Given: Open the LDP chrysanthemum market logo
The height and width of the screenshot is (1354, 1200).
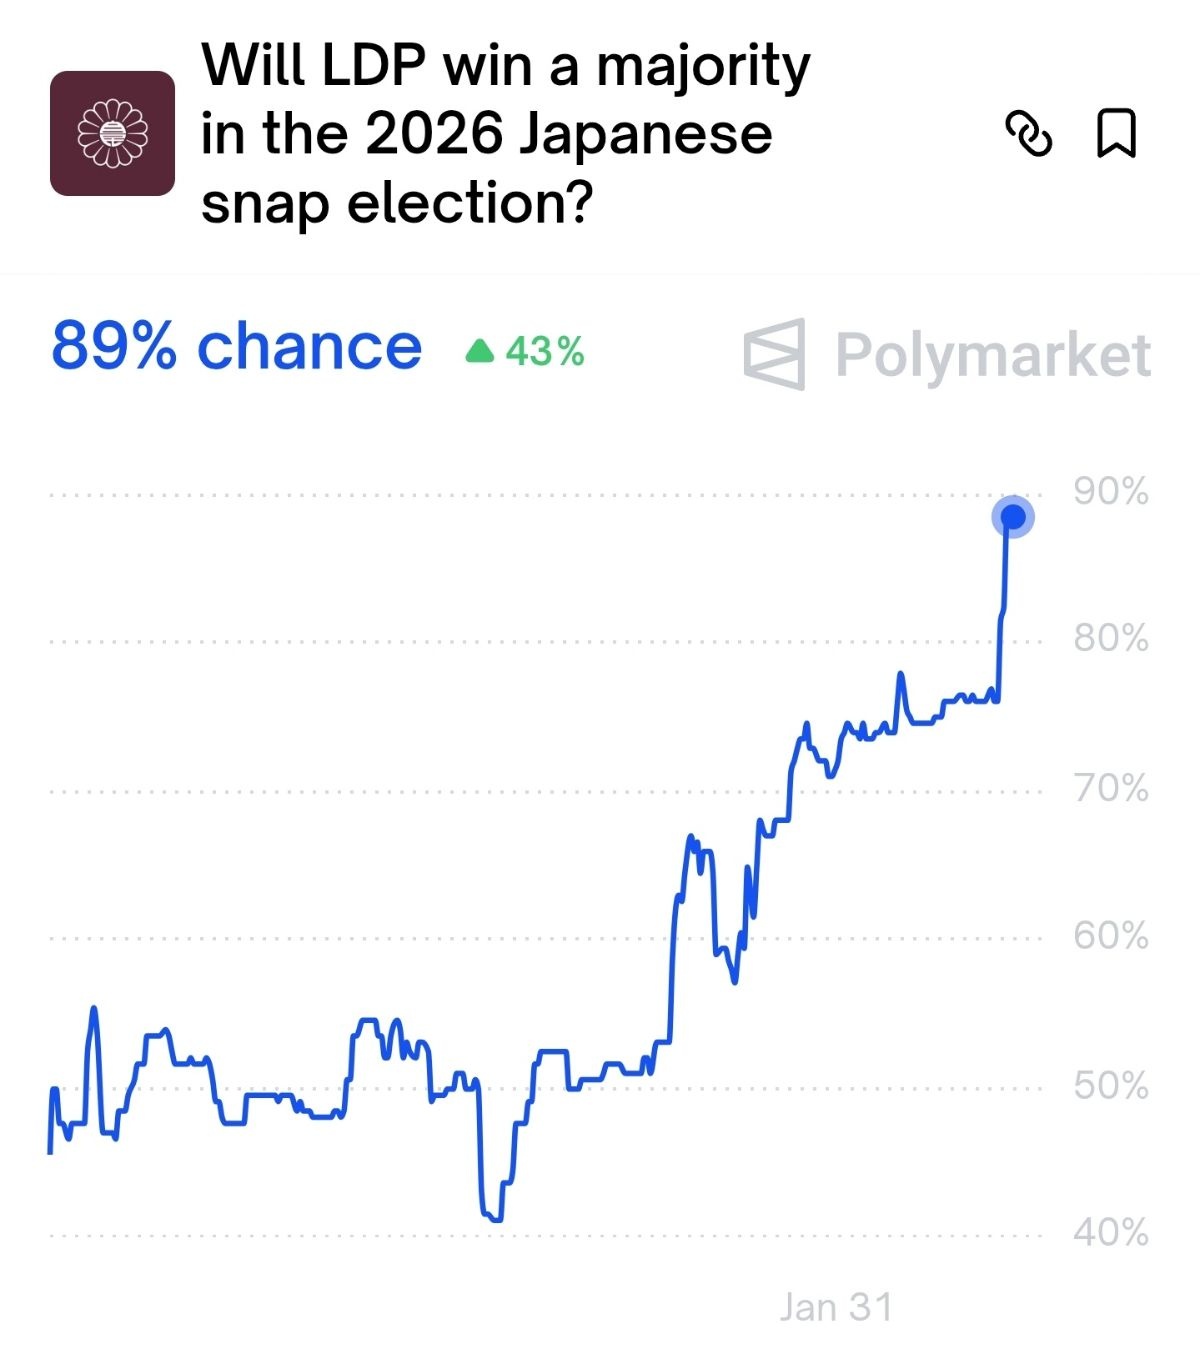Looking at the screenshot, I should coord(112,133).
